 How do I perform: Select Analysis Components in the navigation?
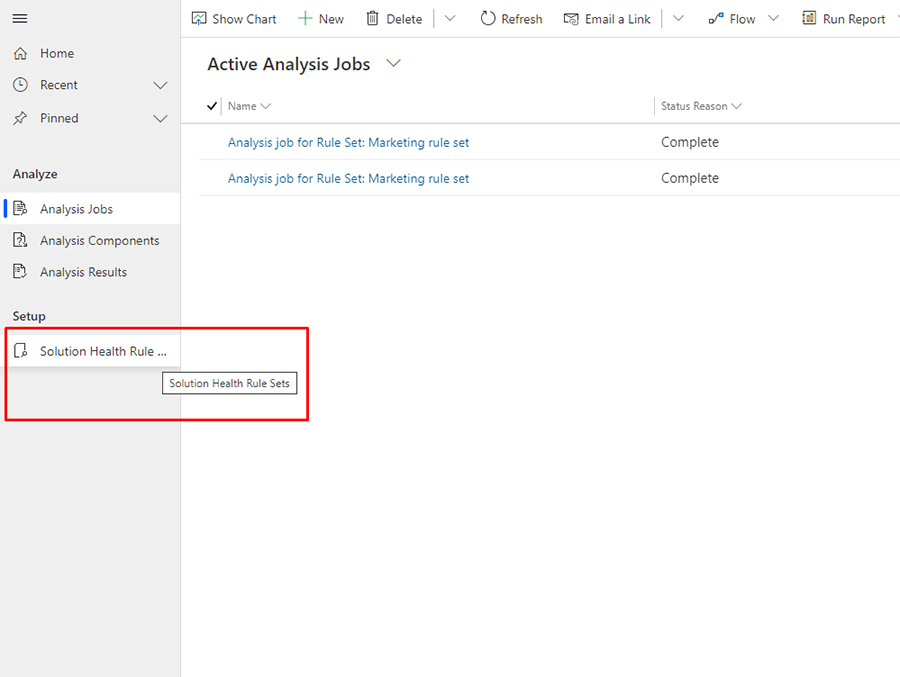coord(92,240)
